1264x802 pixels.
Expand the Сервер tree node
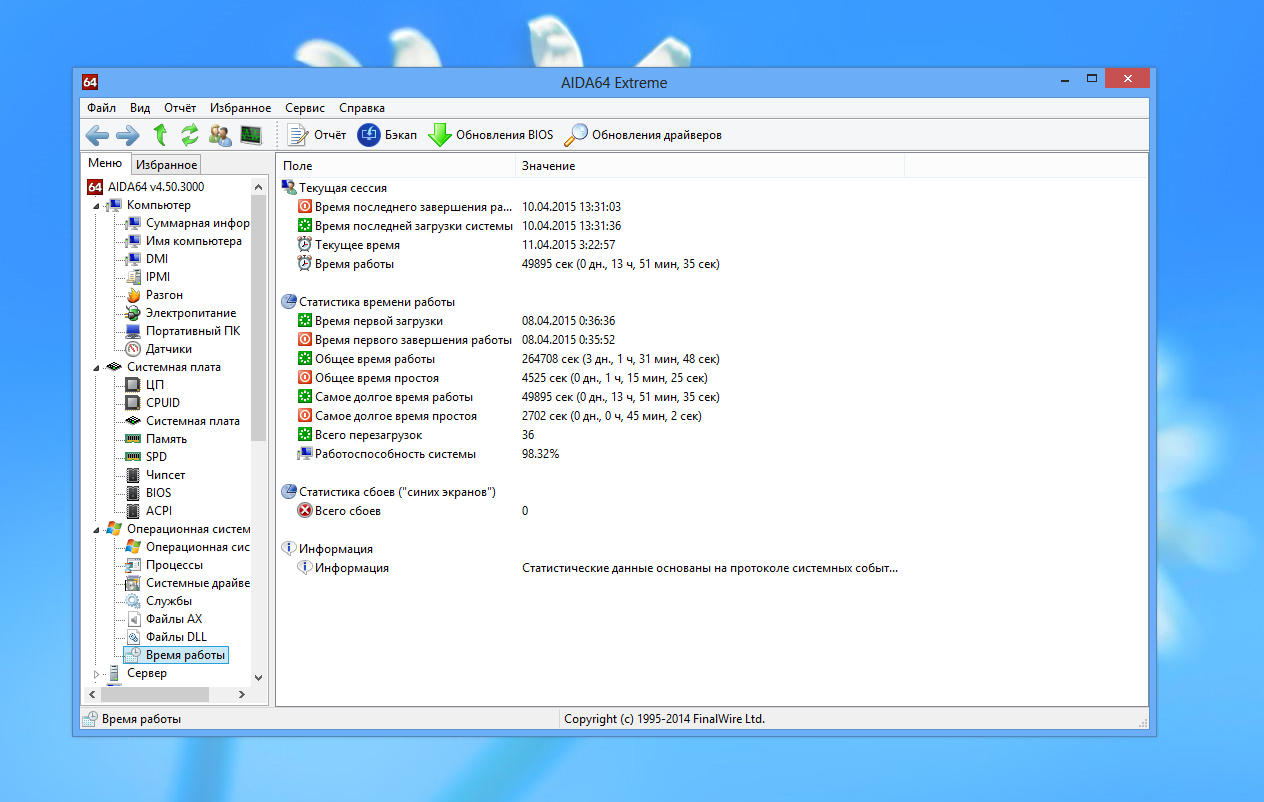[x=96, y=674]
